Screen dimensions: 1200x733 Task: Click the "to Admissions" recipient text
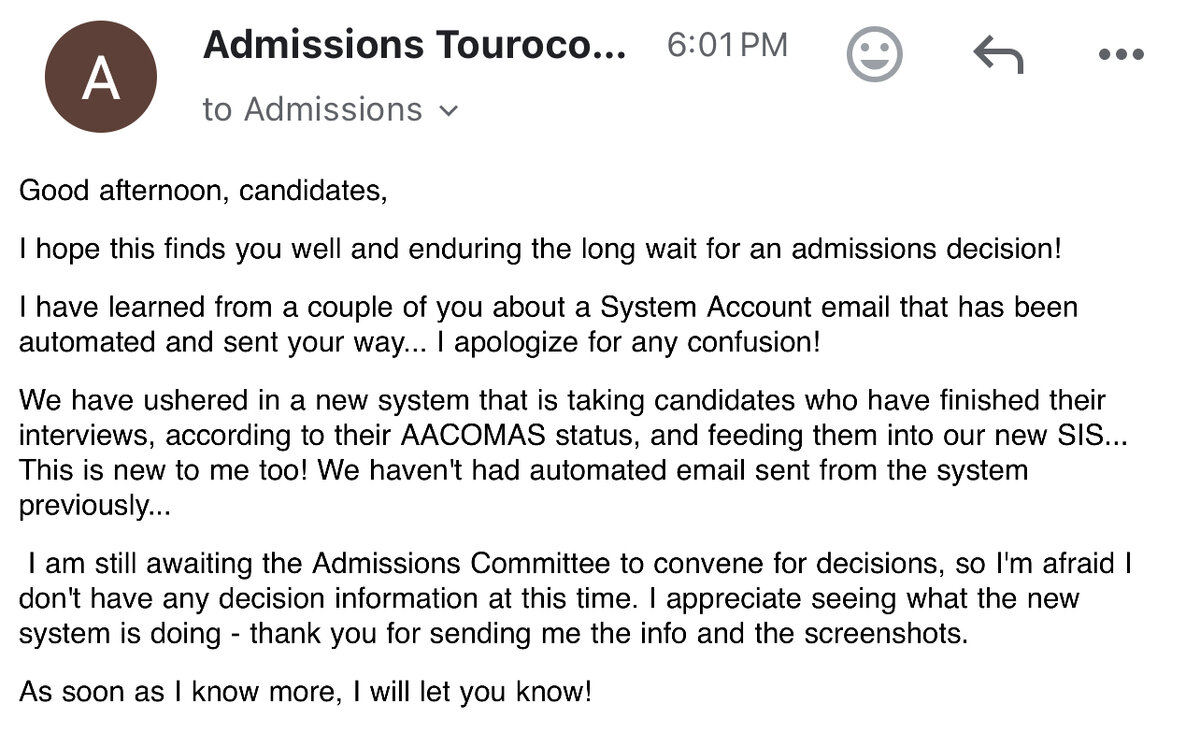(312, 109)
